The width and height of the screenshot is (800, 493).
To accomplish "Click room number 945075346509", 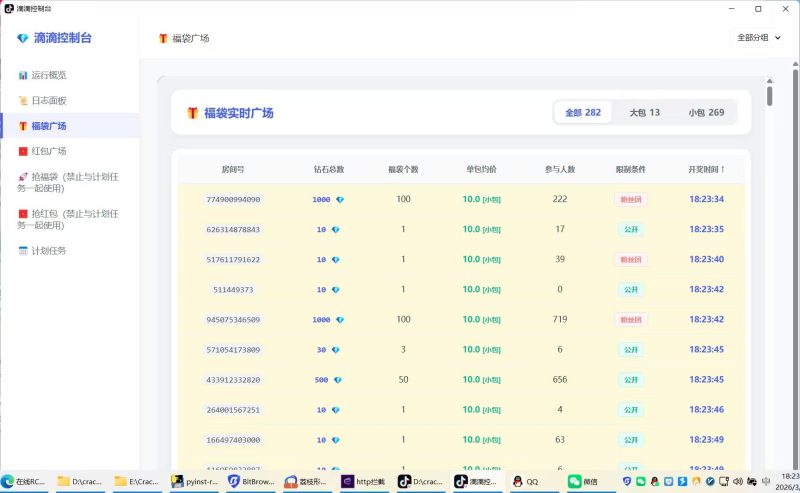I will 233,320.
